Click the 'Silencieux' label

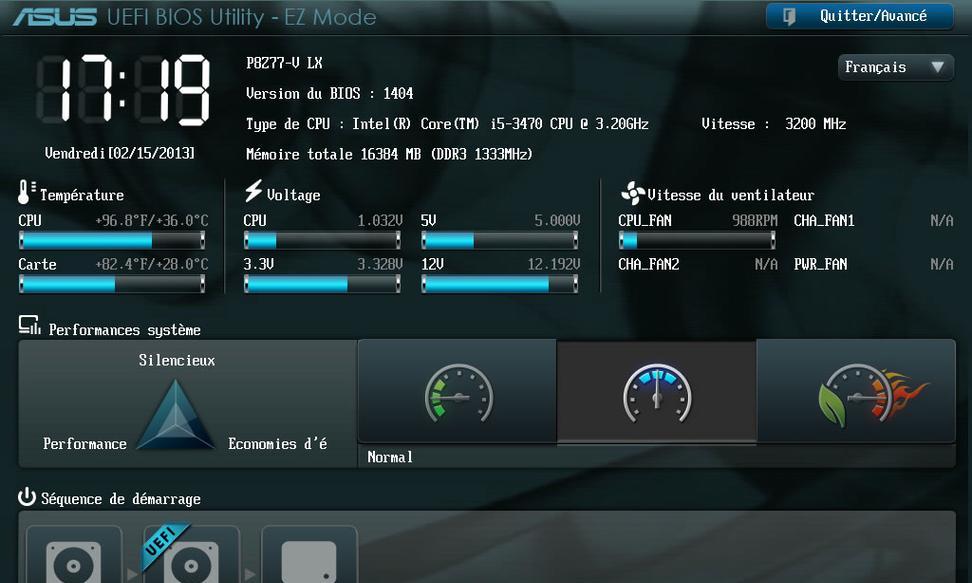177,360
